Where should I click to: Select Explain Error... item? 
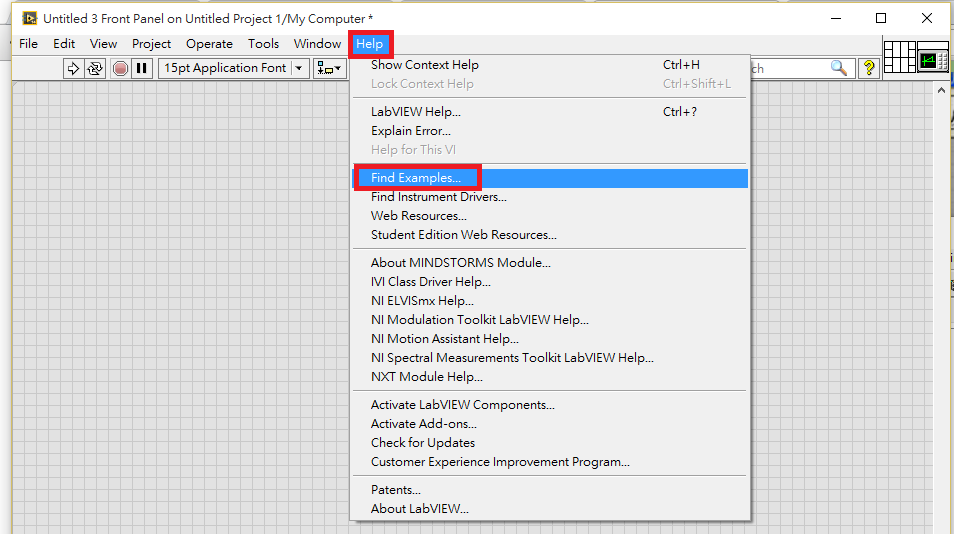click(550, 131)
